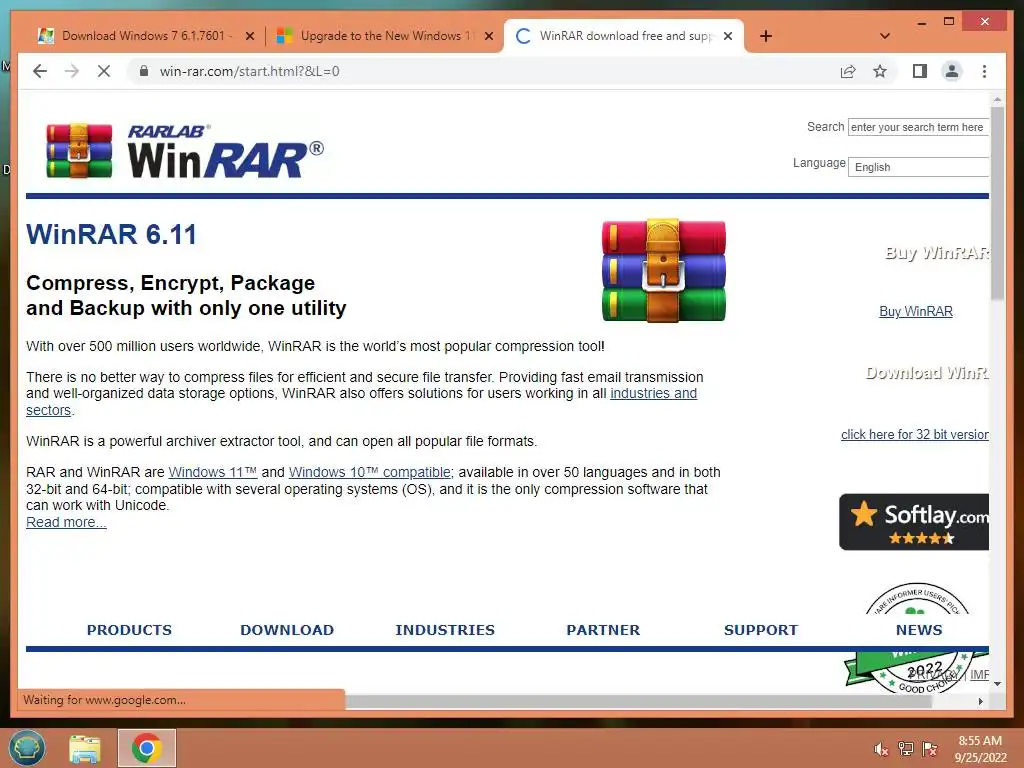Click the browser forward arrow

click(72, 71)
